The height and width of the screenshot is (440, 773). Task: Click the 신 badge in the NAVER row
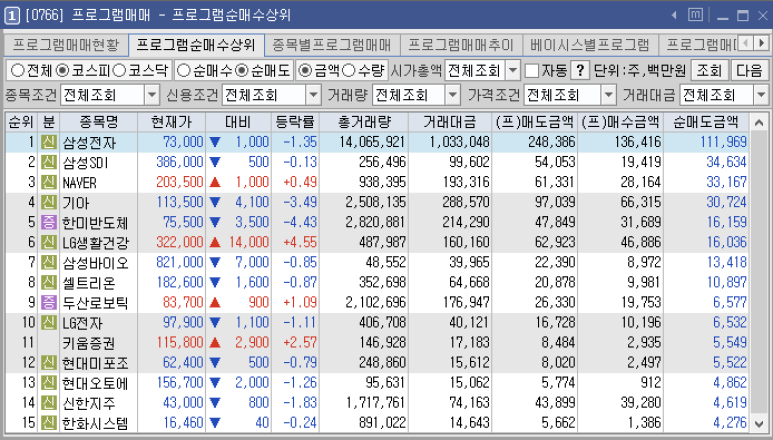[48, 182]
